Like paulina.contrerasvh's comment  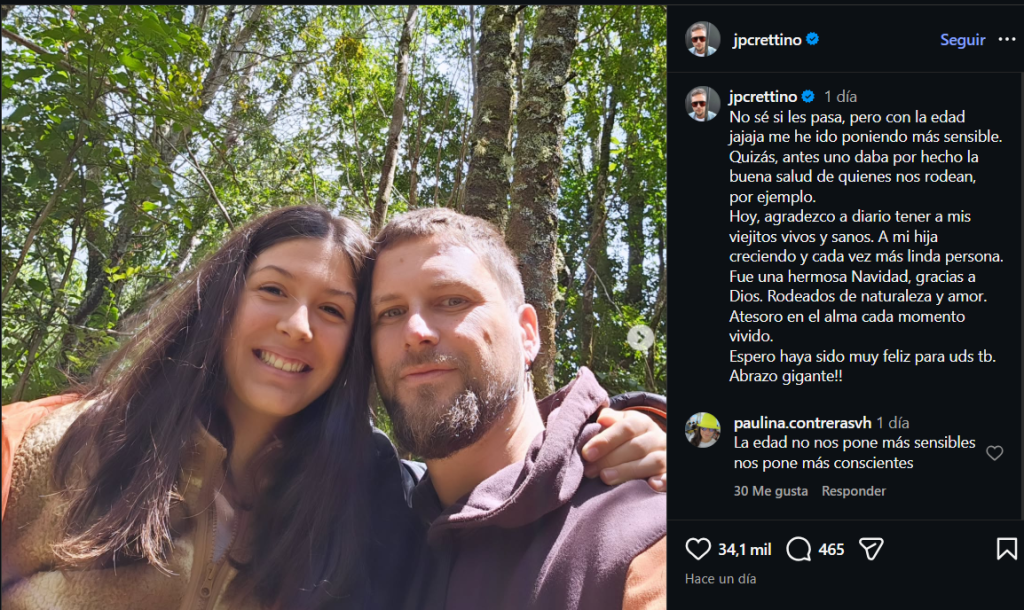coord(994,453)
